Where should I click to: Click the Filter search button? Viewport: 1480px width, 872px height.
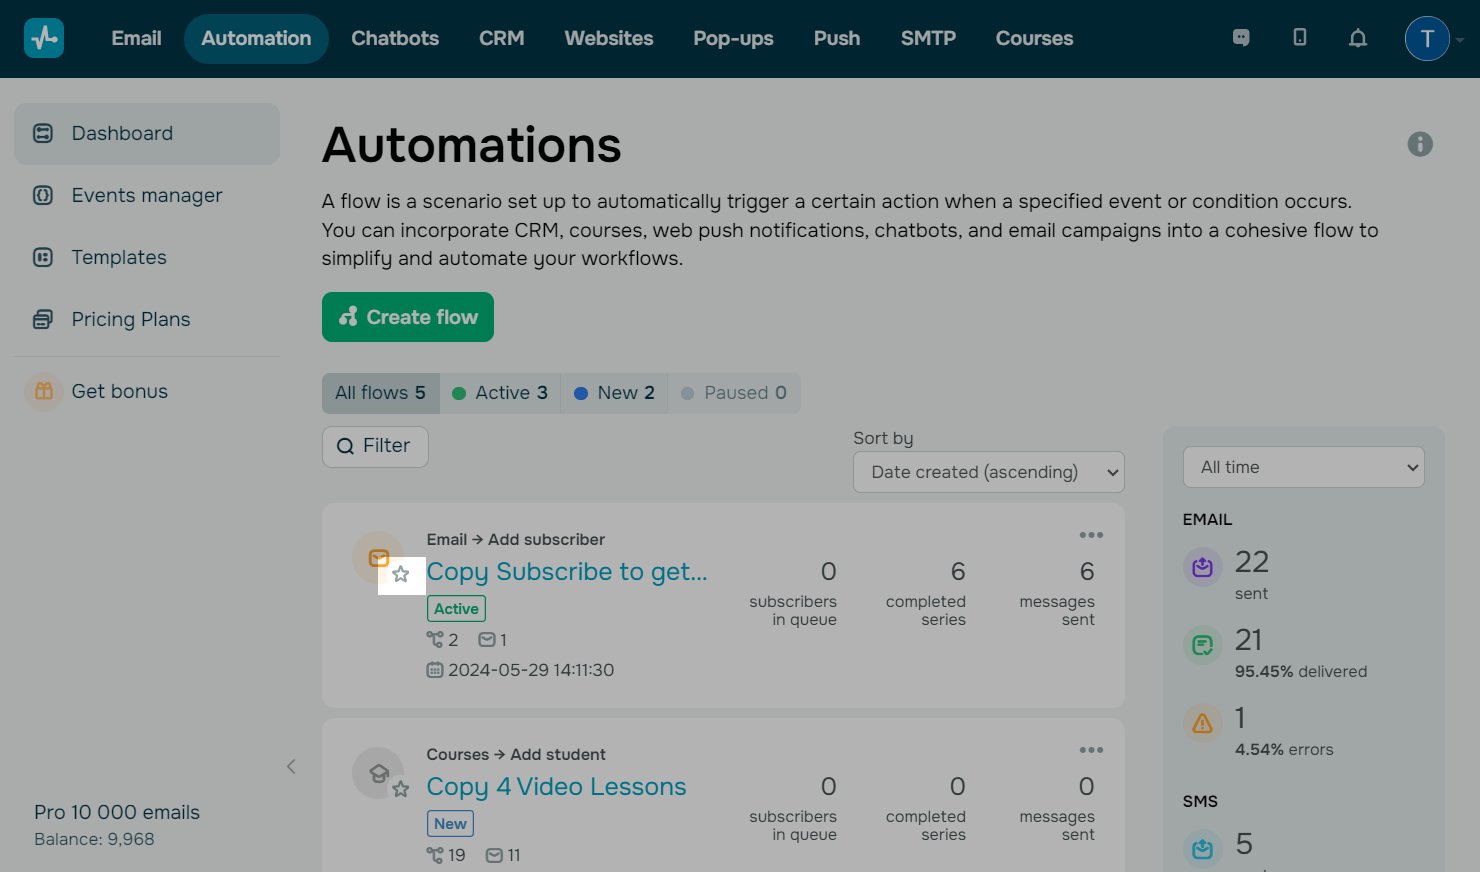[375, 446]
